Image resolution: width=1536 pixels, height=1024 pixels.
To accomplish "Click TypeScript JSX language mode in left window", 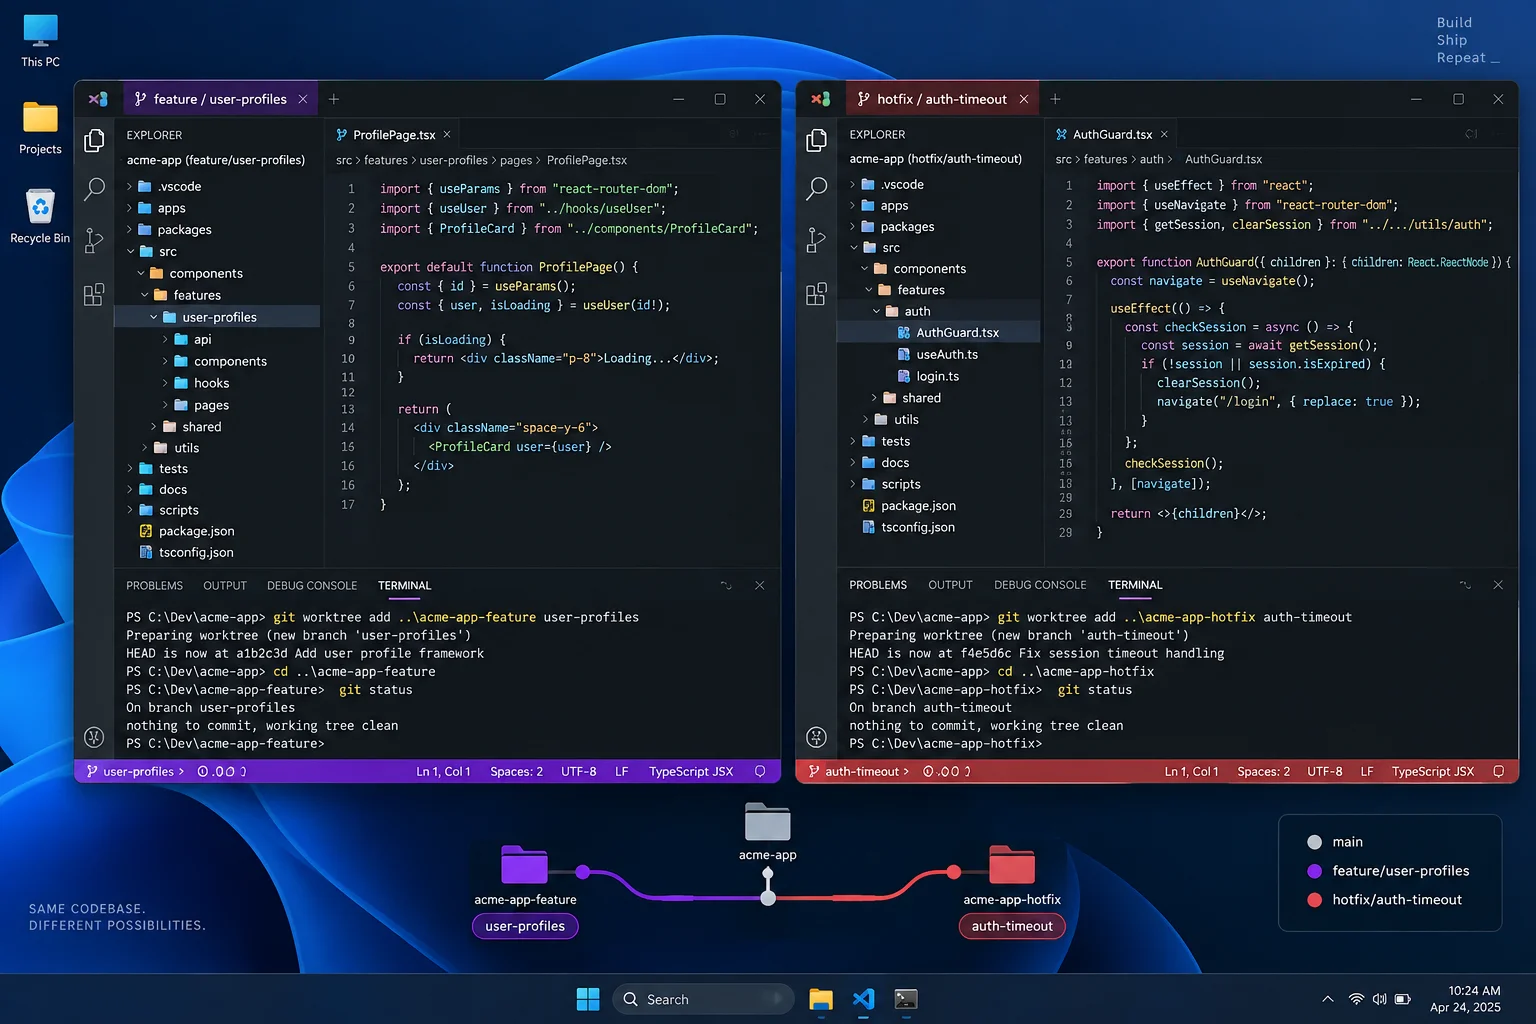I will click(691, 771).
